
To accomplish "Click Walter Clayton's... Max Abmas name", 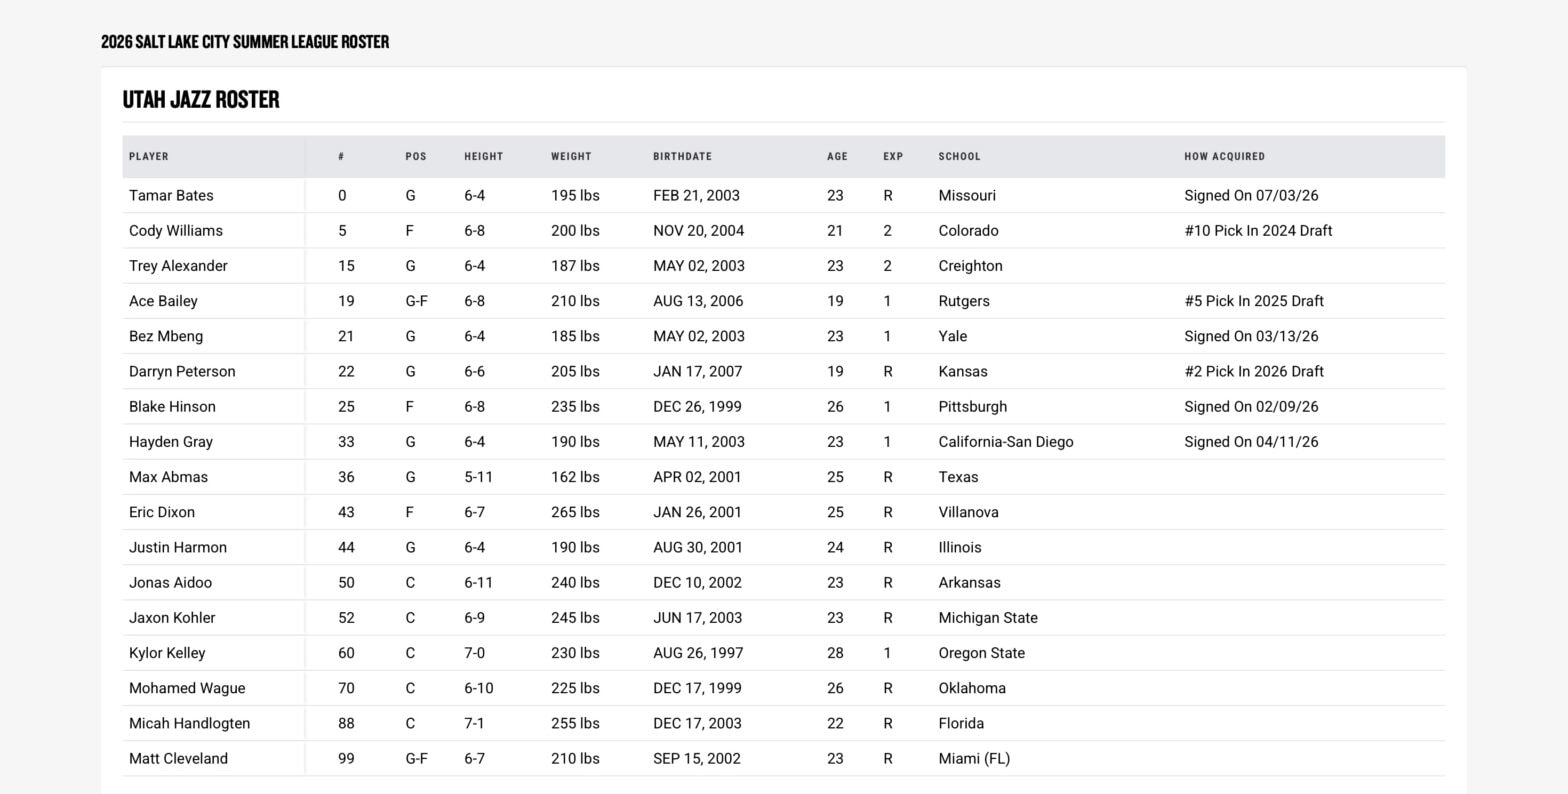I will click(x=169, y=477).
